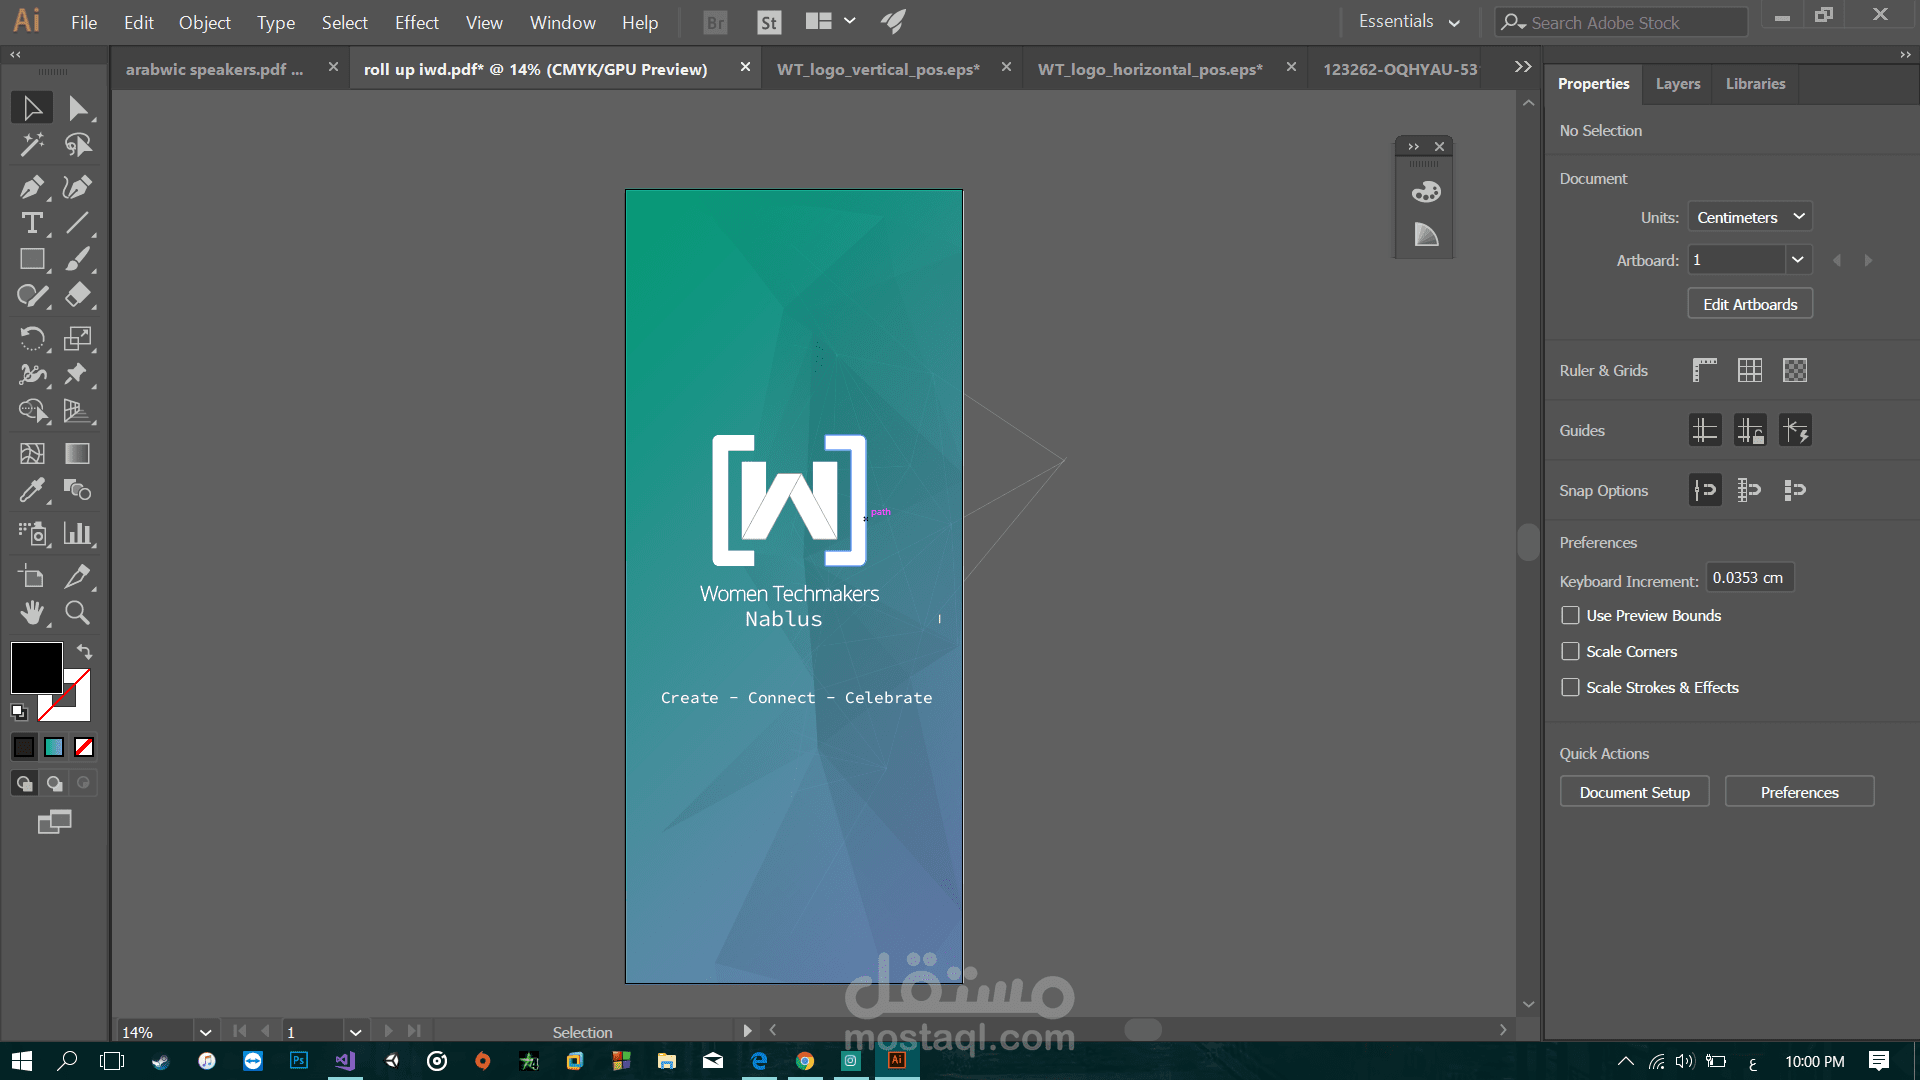The width and height of the screenshot is (1920, 1080).
Task: Grab the Hand tool
Action: click(x=31, y=613)
